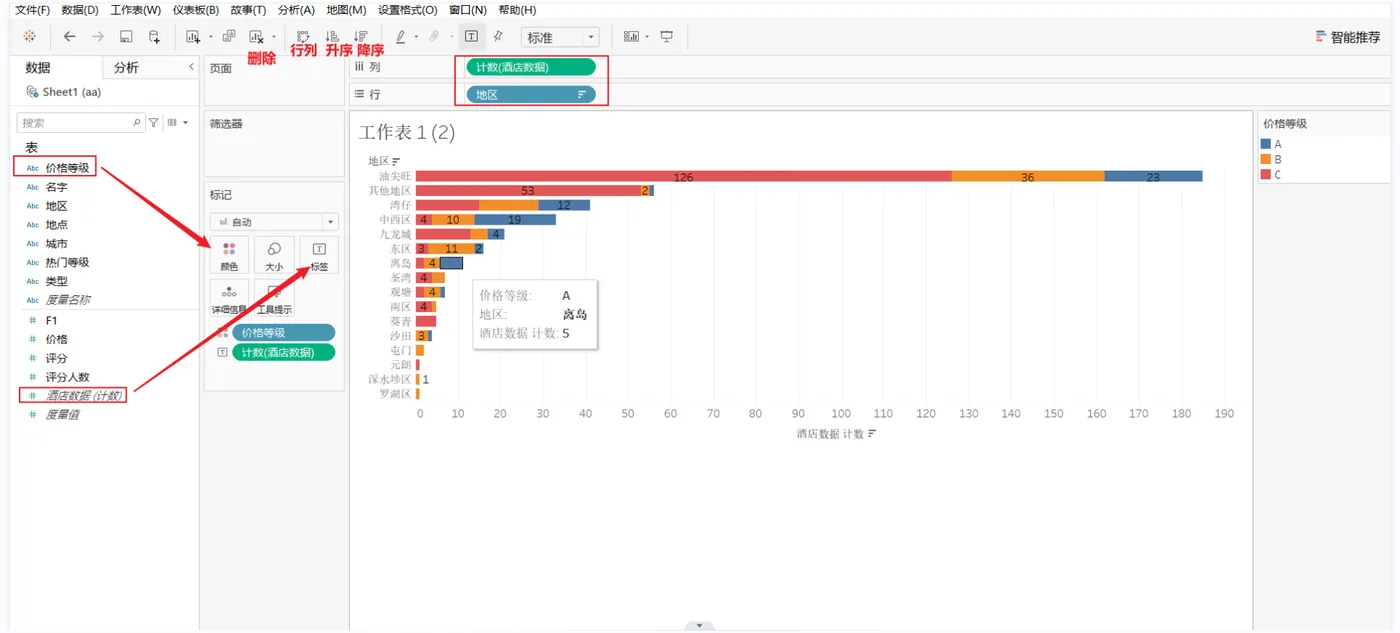Click the swap rows and columns (行列) icon
This screenshot has height=633, width=1400.
click(x=304, y=36)
